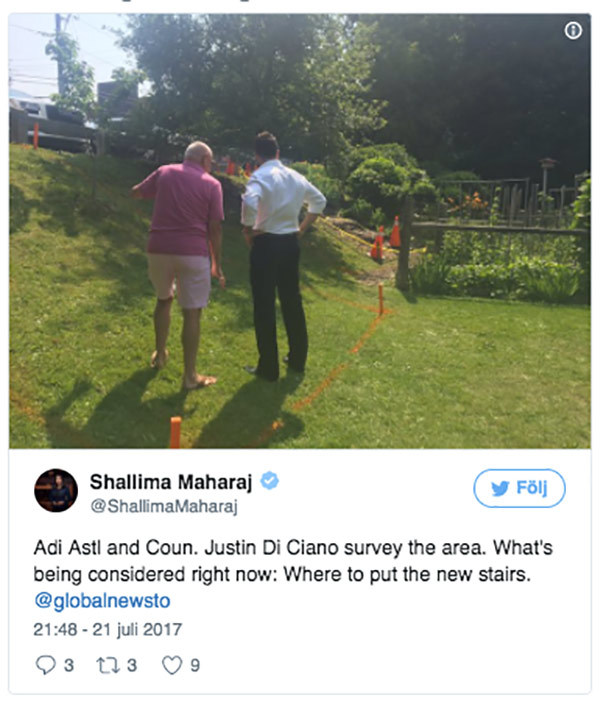This screenshot has height=701, width=600.
Task: Open Shallima Maharaj's profile avatar
Action: pyautogui.click(x=56, y=490)
